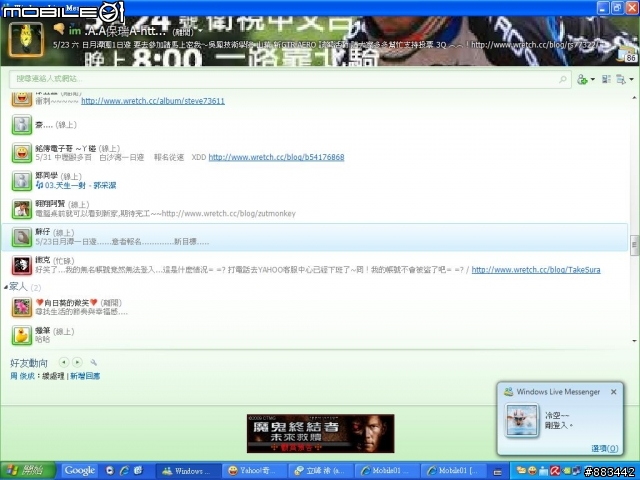Click the show menu icon
This screenshot has width=640, height=480.
[x=621, y=79]
